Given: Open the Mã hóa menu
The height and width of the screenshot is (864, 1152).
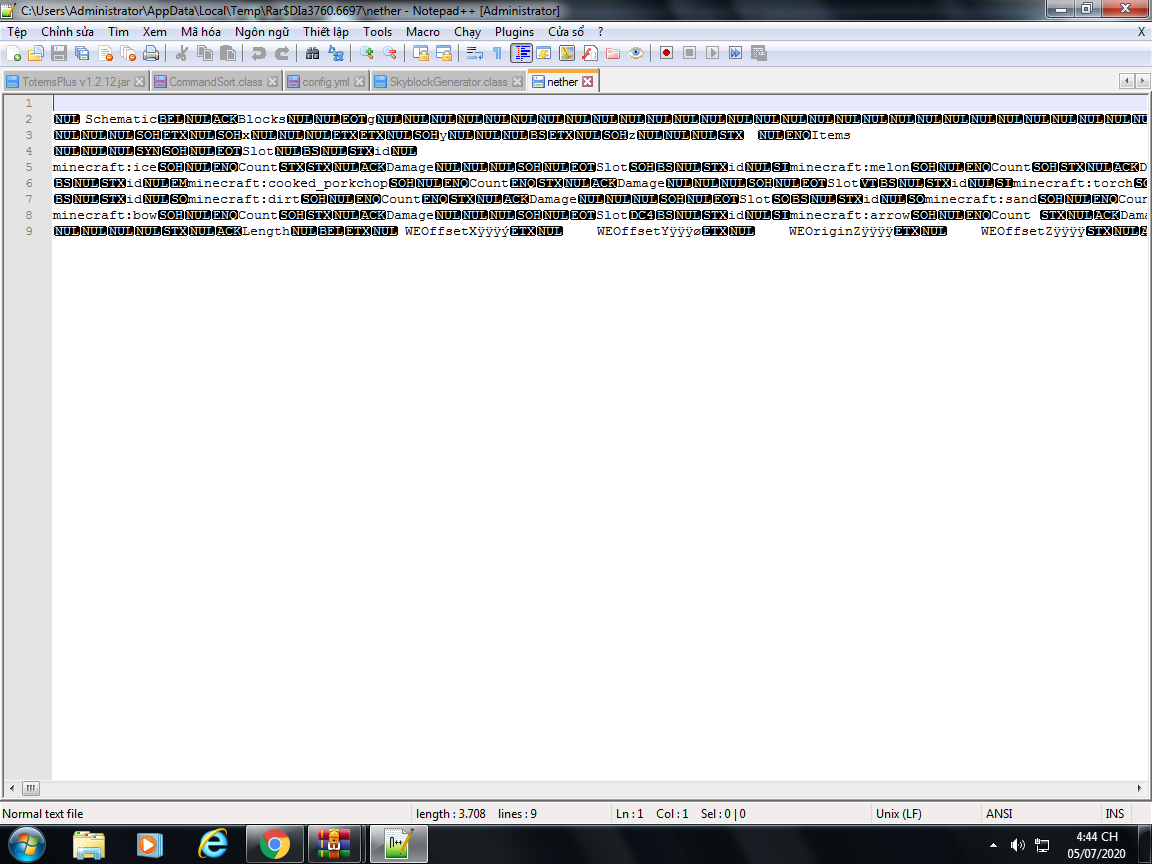Looking at the screenshot, I should (201, 32).
